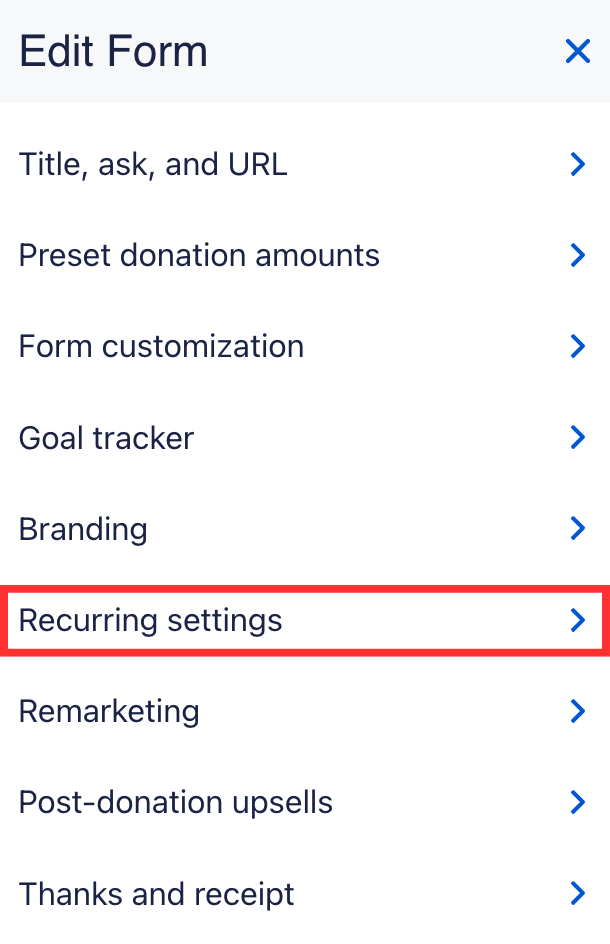Expand arrow next to Preset donation amounts

click(576, 255)
